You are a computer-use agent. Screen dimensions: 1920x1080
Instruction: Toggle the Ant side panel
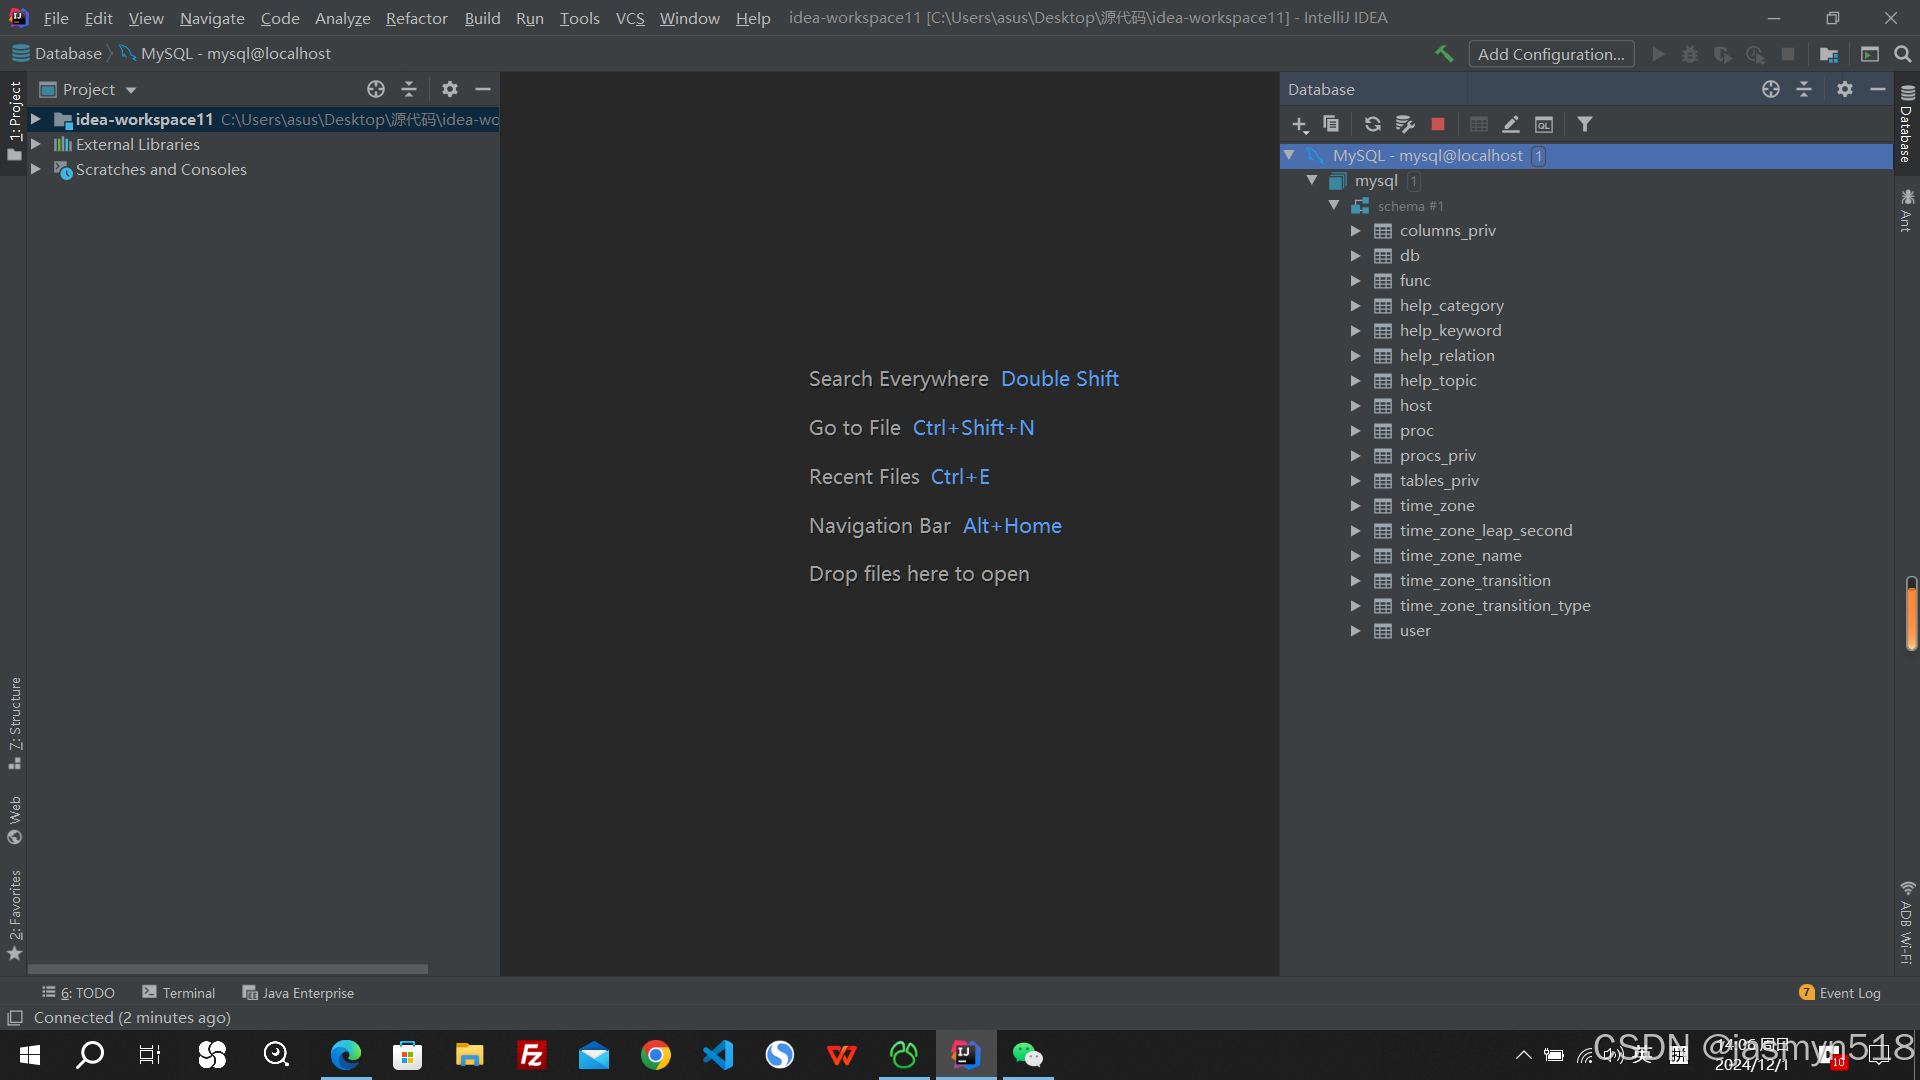tap(1906, 211)
